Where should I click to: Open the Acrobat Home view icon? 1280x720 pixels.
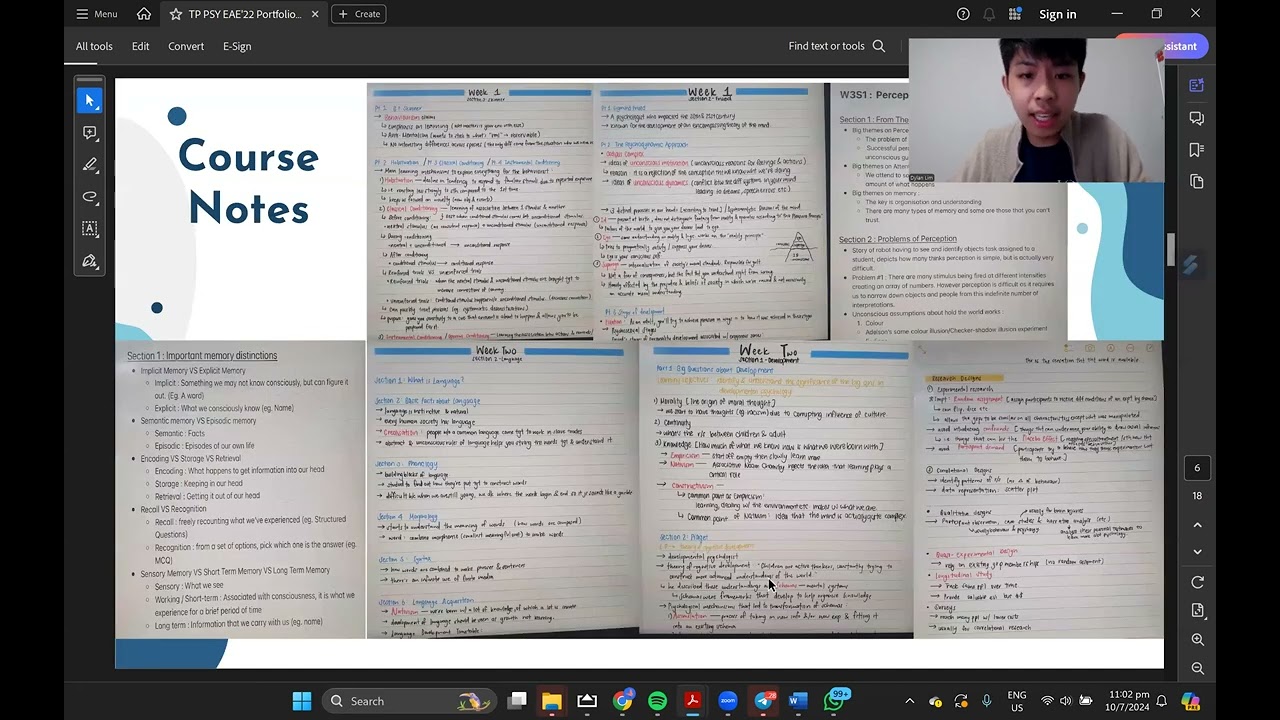pyautogui.click(x=144, y=14)
